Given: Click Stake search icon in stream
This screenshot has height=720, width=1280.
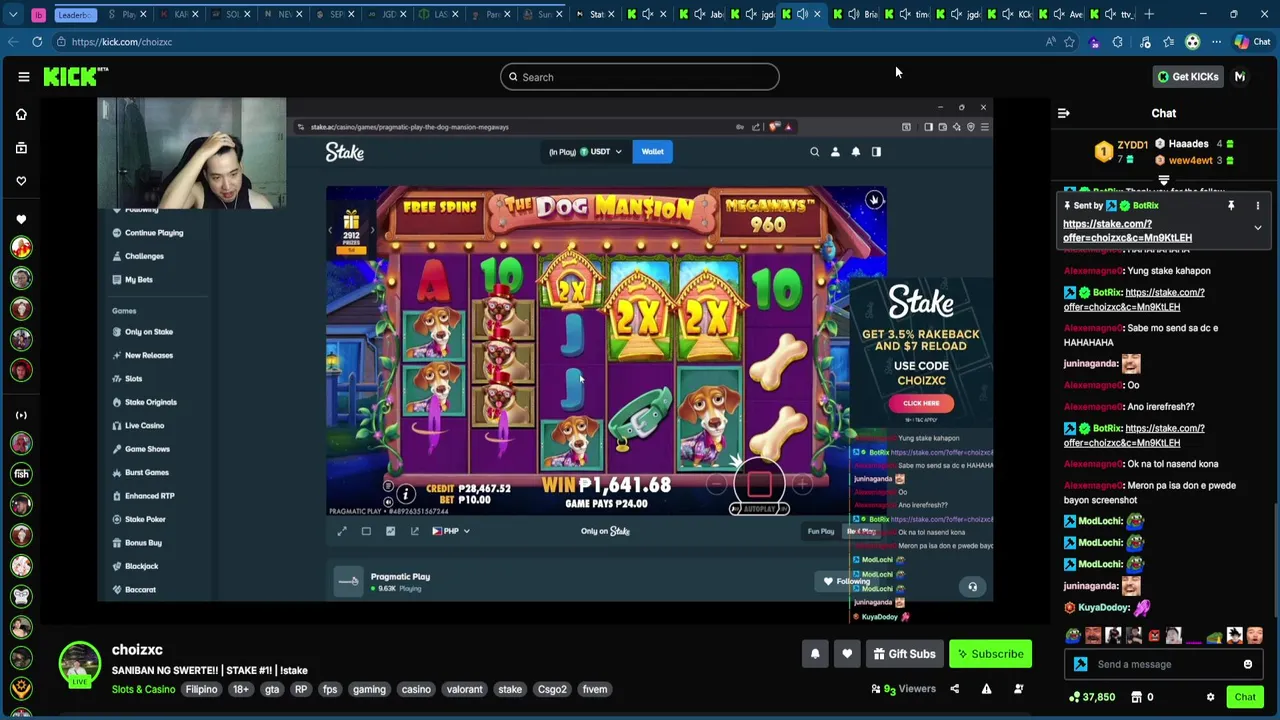Looking at the screenshot, I should click(814, 152).
